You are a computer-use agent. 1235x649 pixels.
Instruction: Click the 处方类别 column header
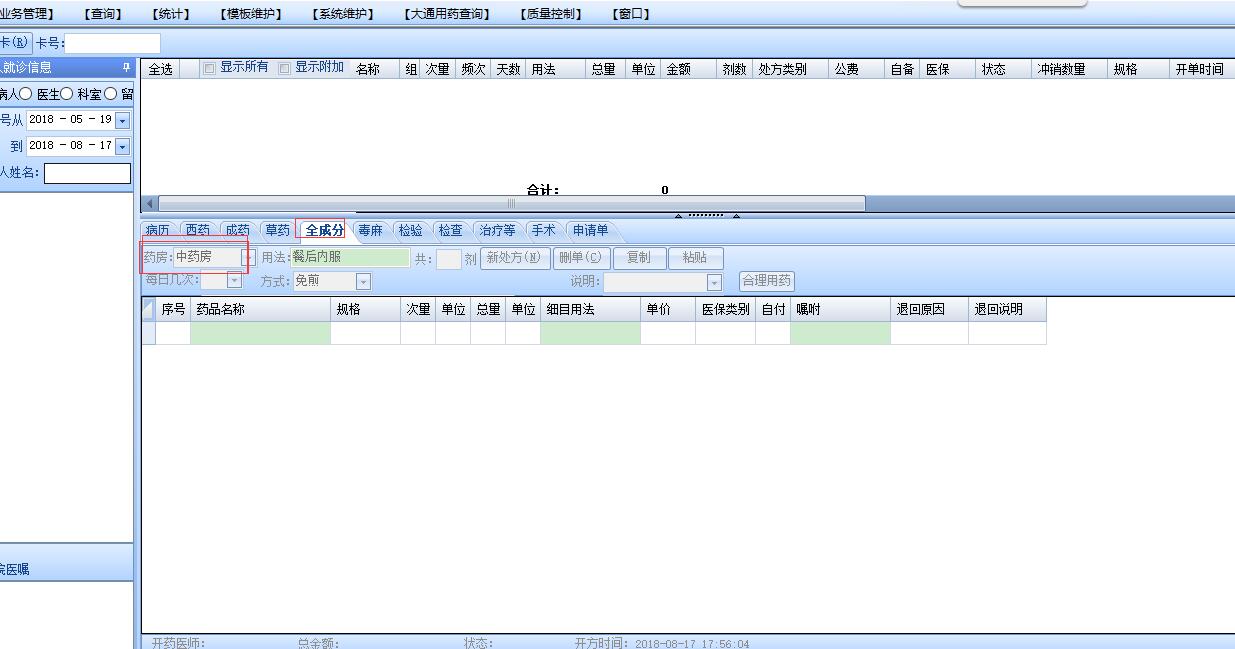click(x=790, y=69)
